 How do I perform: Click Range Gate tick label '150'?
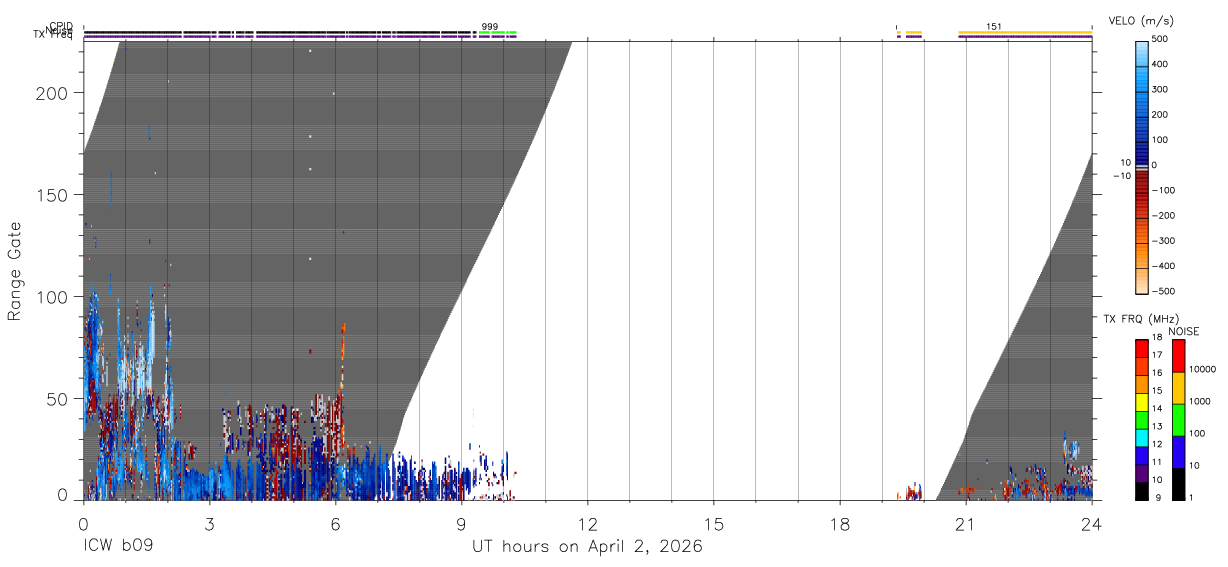[x=54, y=195]
